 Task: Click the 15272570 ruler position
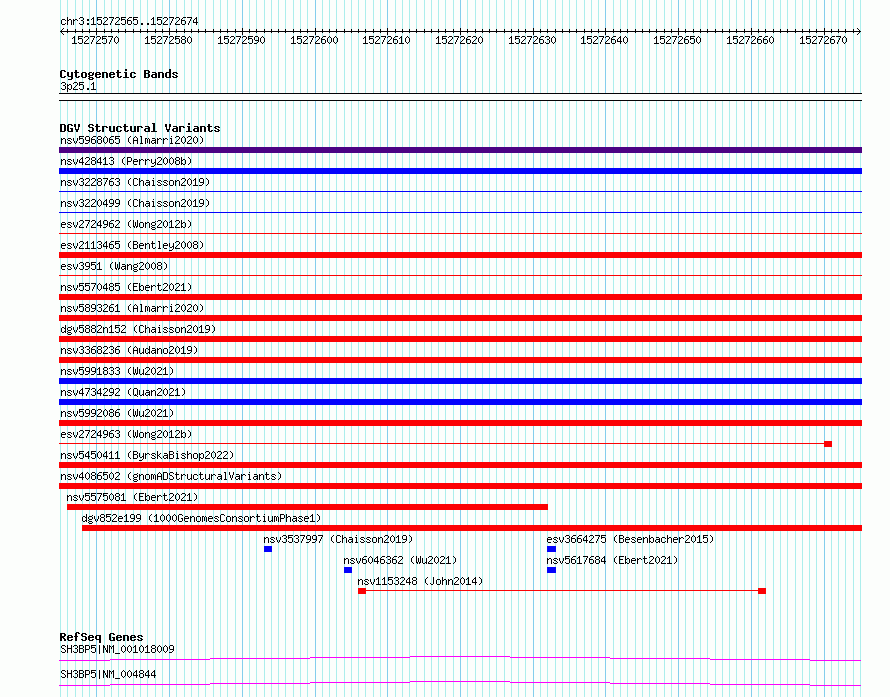pos(95,40)
